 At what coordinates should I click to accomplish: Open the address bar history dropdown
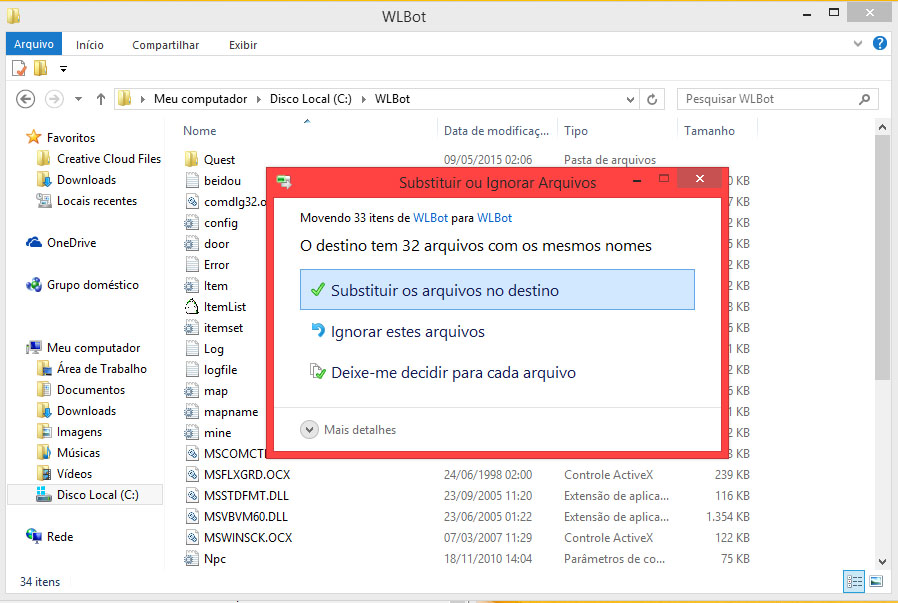(630, 99)
